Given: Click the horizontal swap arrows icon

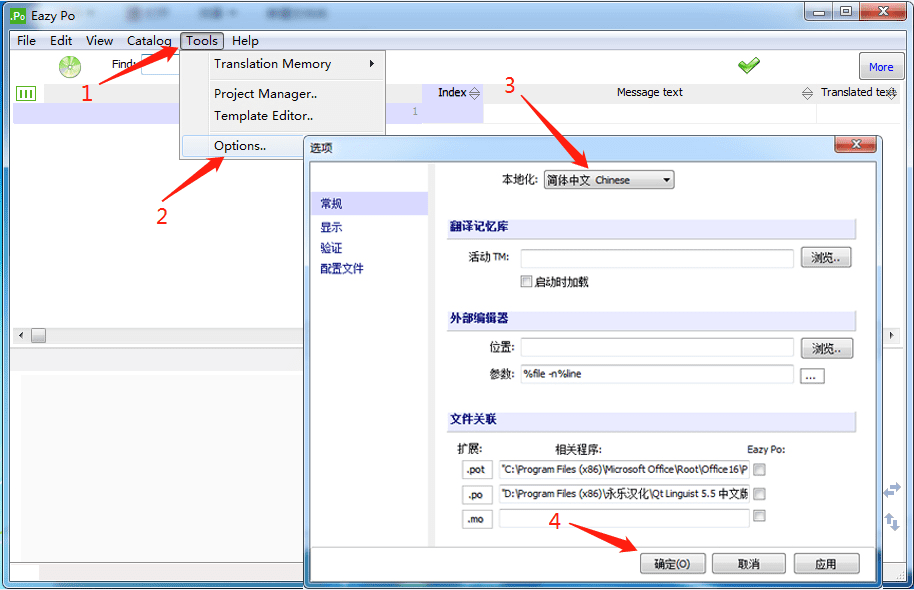Looking at the screenshot, I should tap(892, 490).
